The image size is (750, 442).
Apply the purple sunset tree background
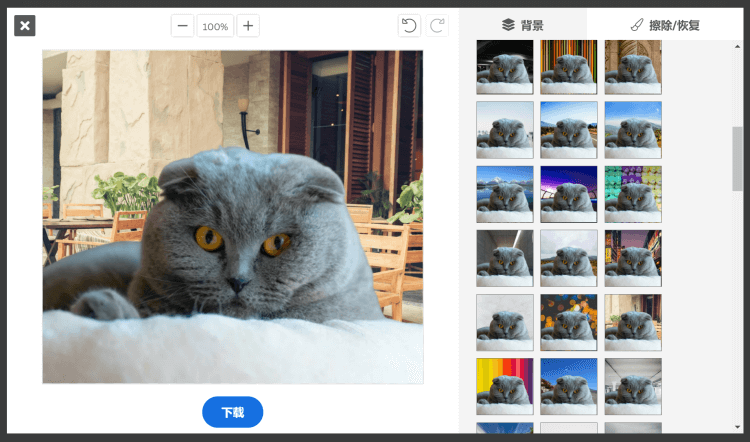(569, 194)
